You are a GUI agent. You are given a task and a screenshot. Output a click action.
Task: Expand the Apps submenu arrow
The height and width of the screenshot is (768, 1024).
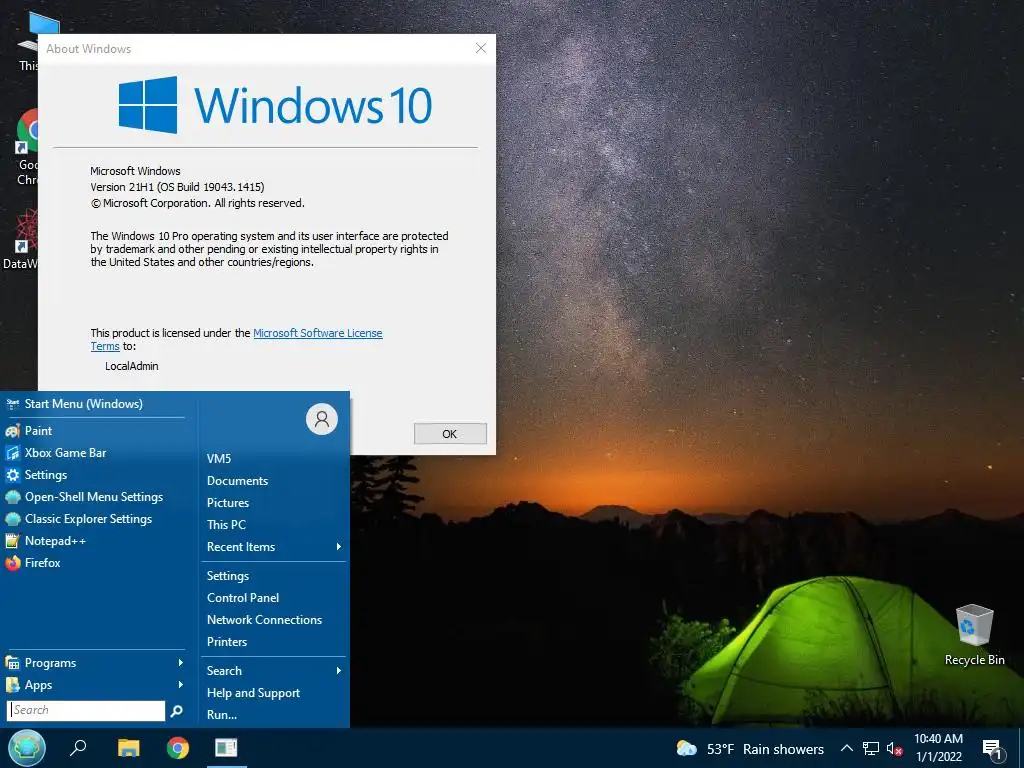pyautogui.click(x=181, y=685)
